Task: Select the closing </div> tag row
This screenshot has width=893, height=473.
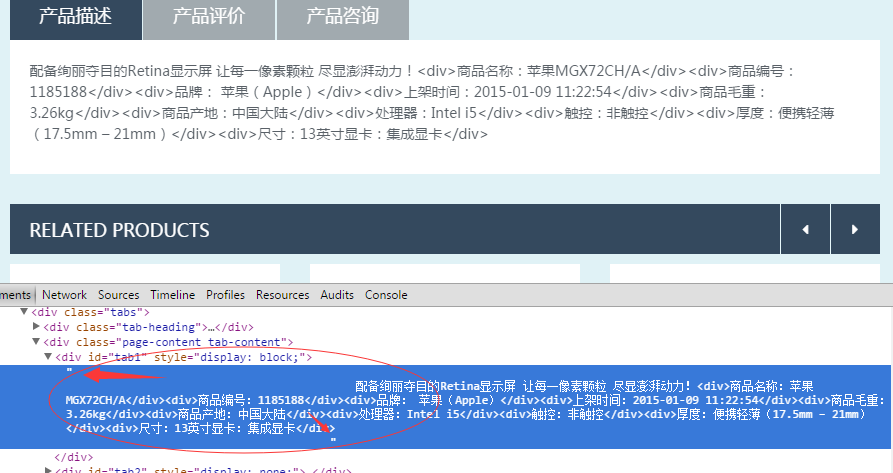Action: 73,457
